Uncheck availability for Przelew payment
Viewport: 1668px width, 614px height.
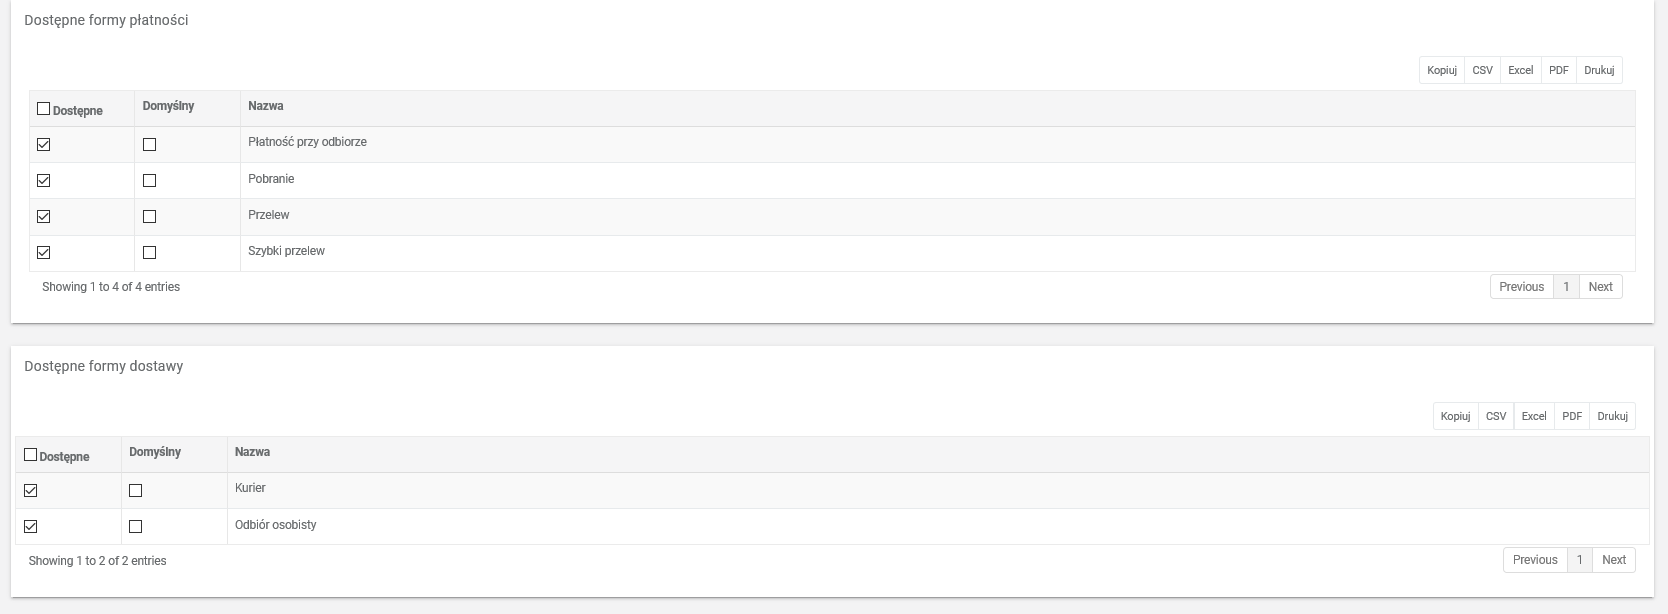click(43, 217)
